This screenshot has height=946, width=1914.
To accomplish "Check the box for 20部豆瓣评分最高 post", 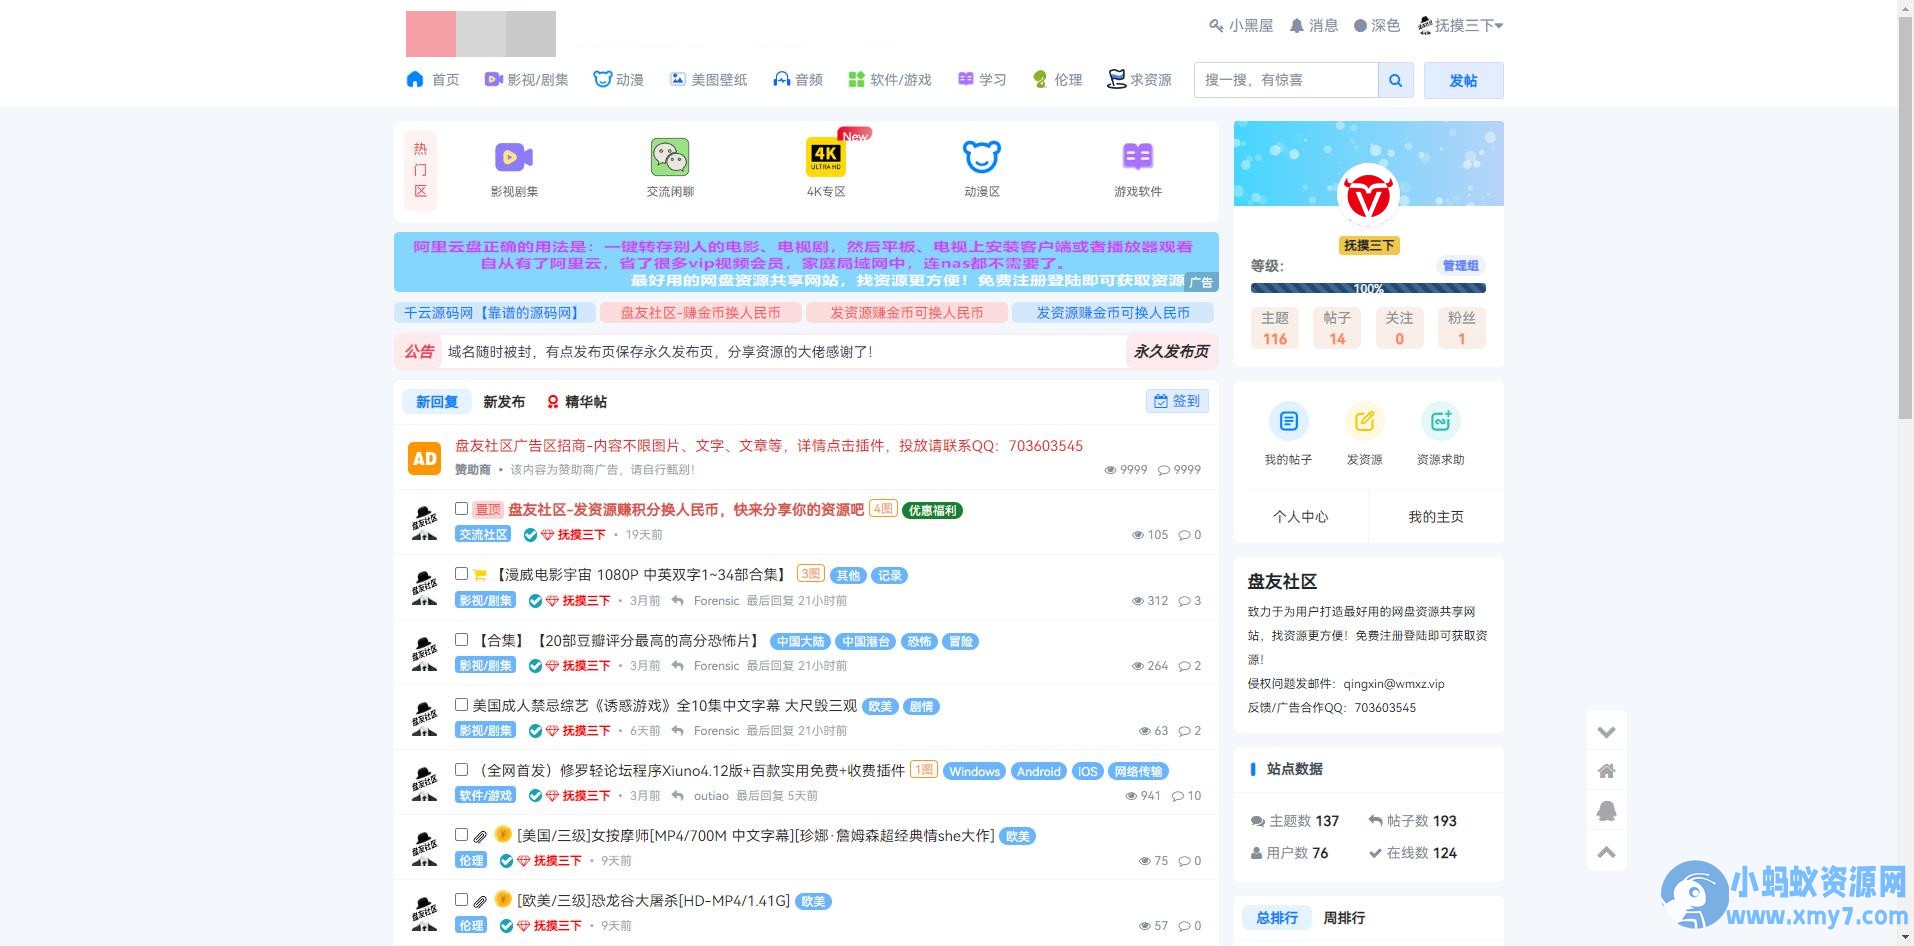I will (461, 639).
